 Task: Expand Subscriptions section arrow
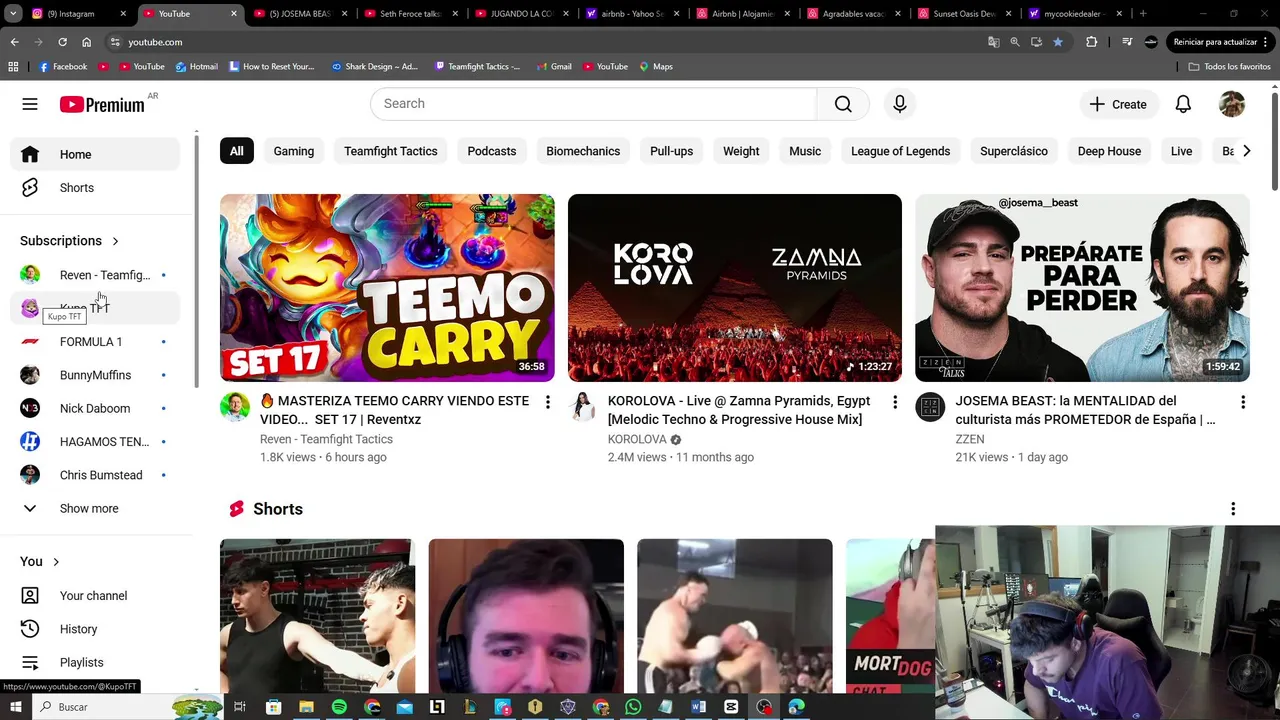coord(115,241)
